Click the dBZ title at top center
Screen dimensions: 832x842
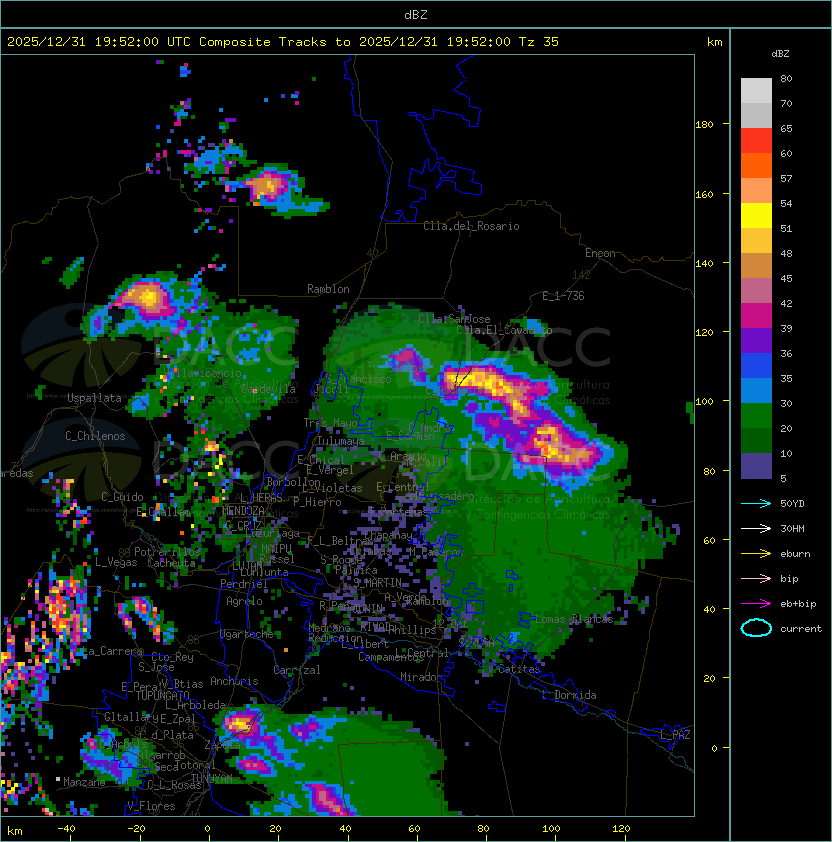[x=416, y=15]
